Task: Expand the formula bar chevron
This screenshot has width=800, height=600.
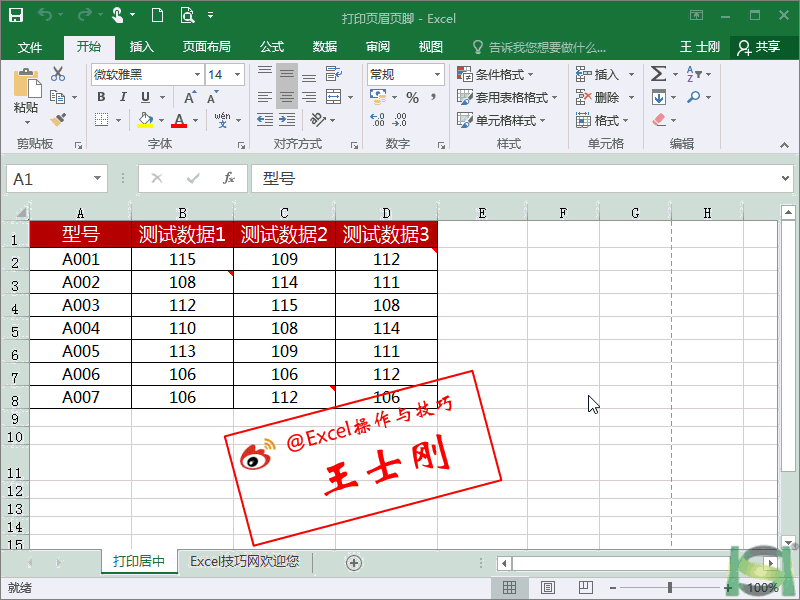Action: point(785,178)
